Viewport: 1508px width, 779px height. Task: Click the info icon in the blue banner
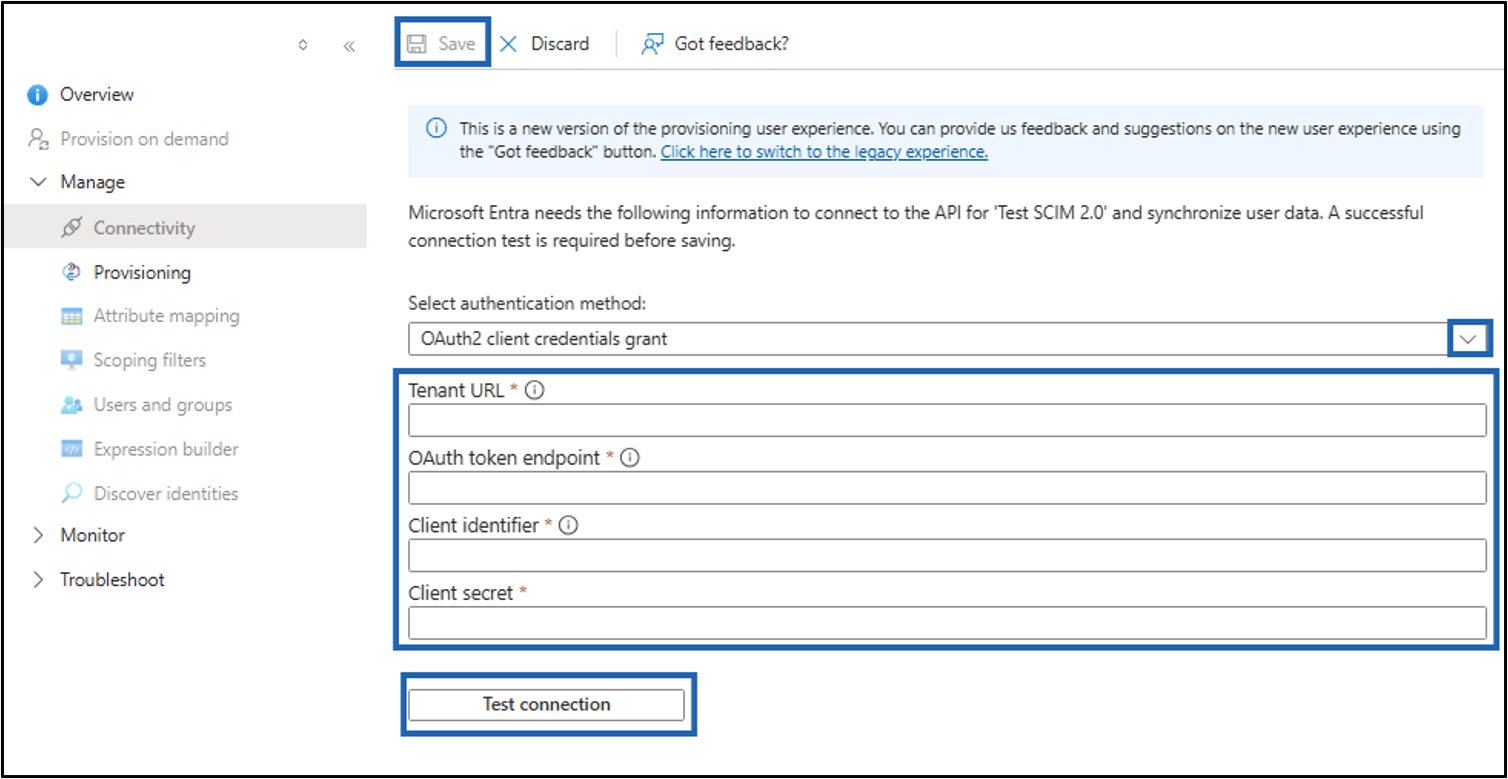pos(436,128)
